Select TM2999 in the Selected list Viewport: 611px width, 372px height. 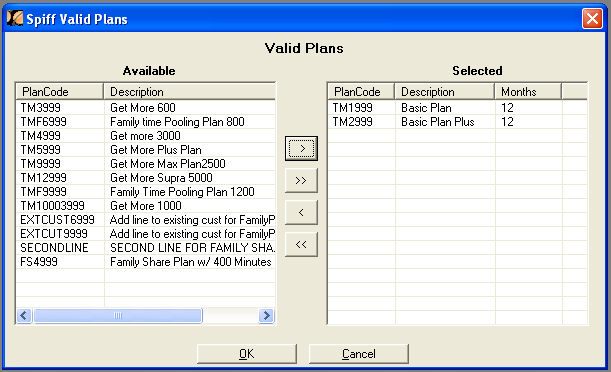point(352,122)
